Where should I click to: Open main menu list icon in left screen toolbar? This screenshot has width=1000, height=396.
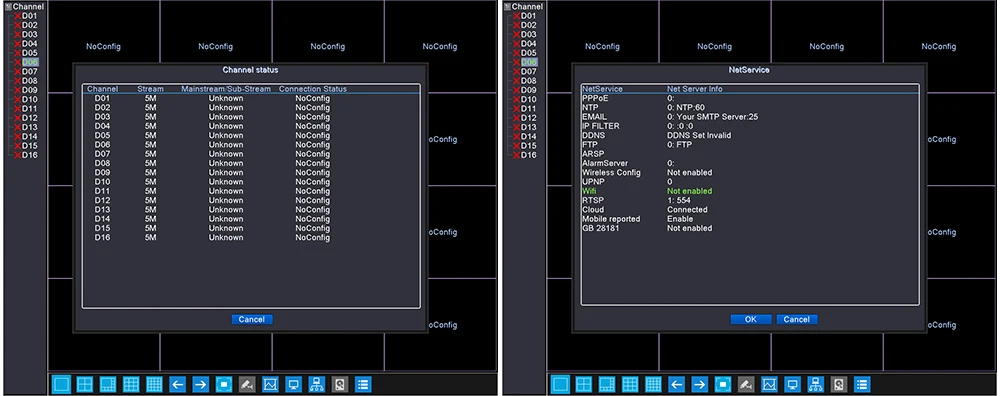(363, 385)
